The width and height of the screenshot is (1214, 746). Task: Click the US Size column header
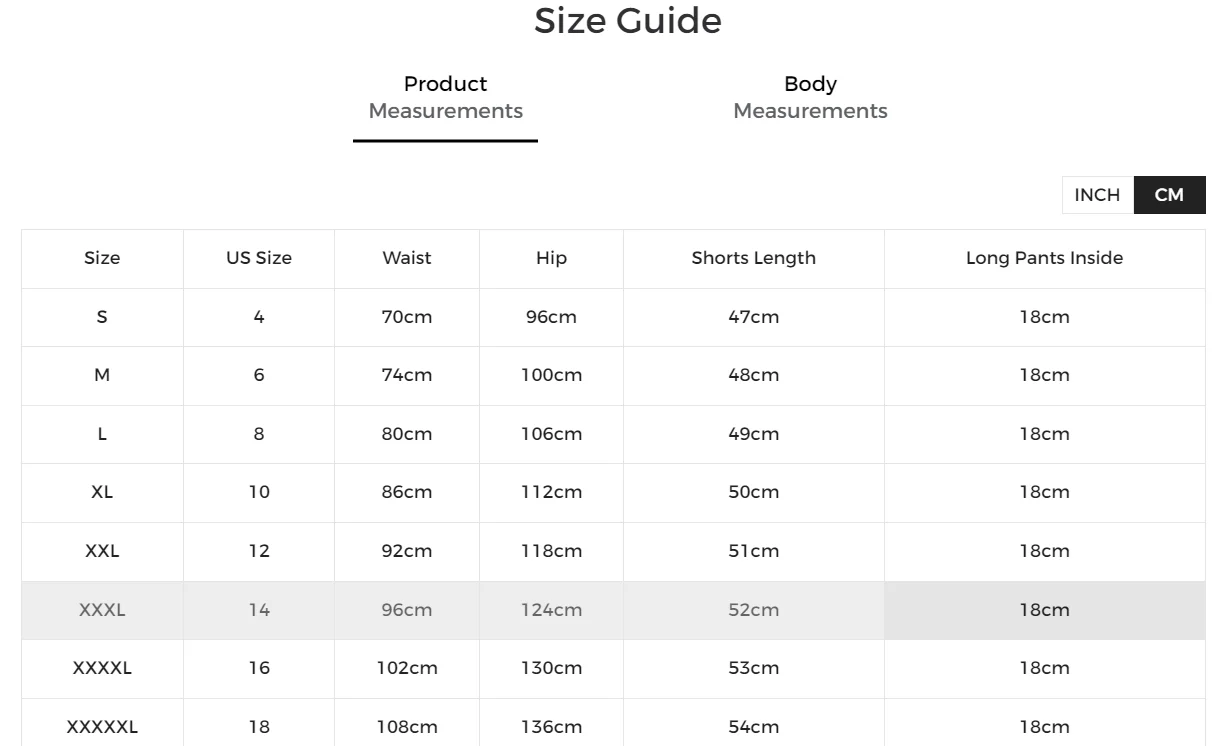pyautogui.click(x=259, y=258)
